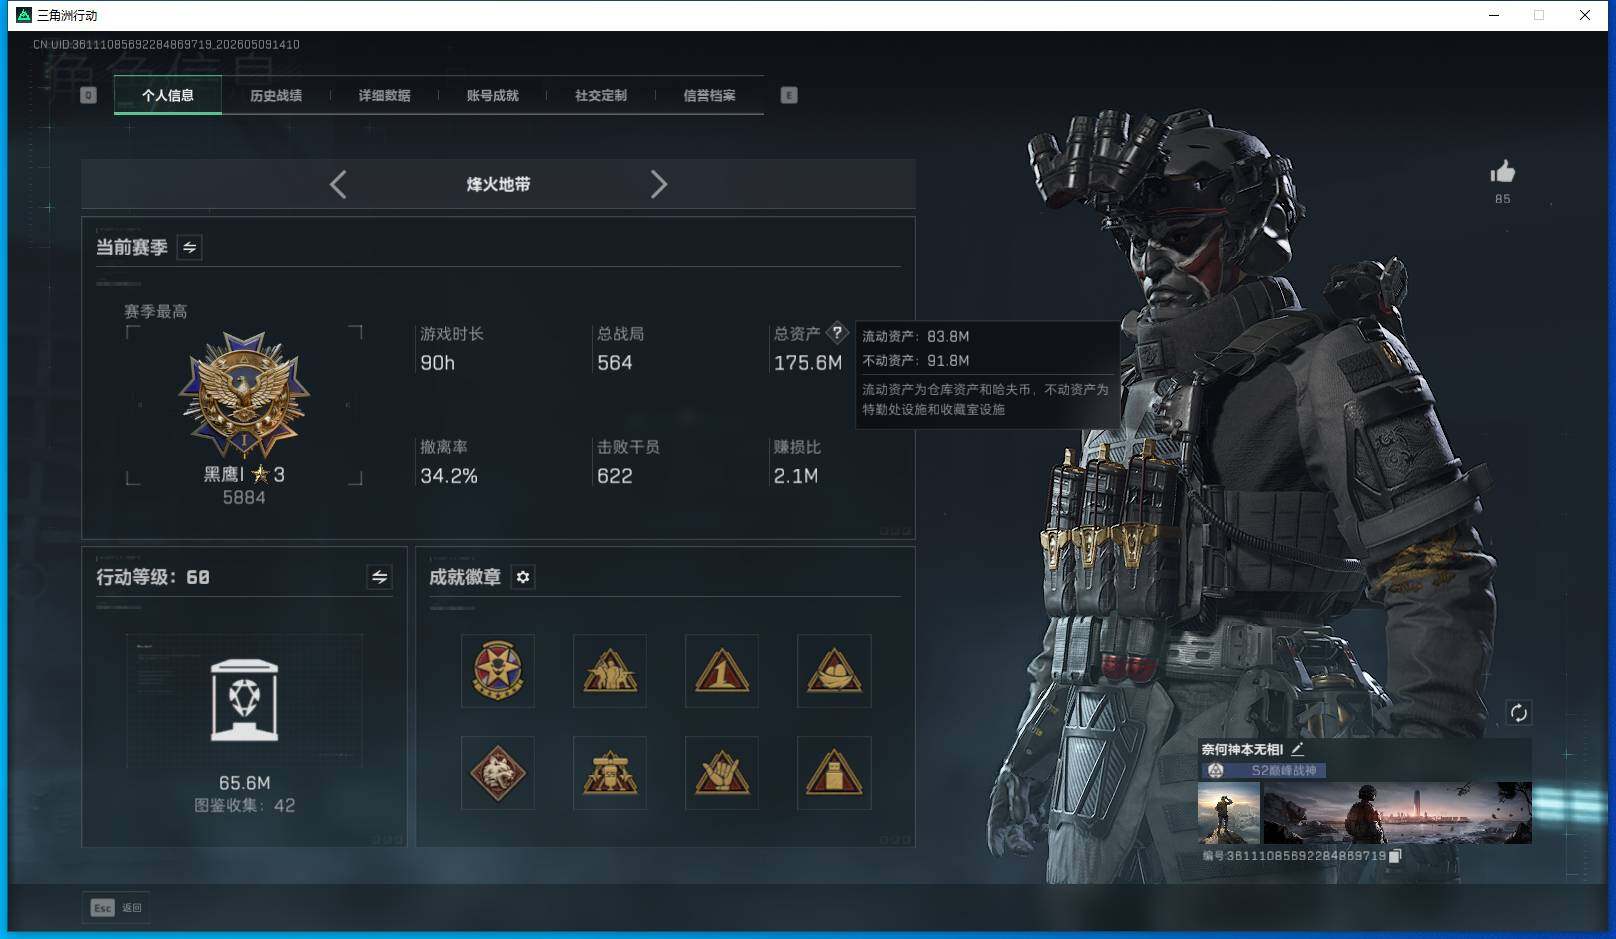Image resolution: width=1616 pixels, height=939 pixels.
Task: Click the collection showcase display icon
Action: pos(244,700)
